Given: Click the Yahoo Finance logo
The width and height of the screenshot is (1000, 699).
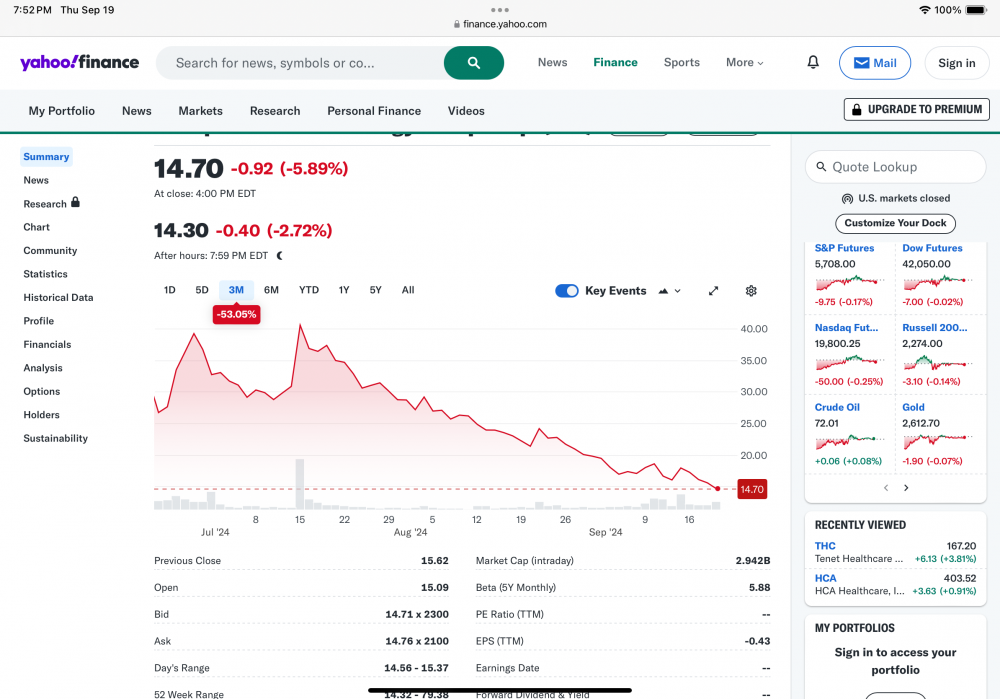Looking at the screenshot, I should point(79,63).
